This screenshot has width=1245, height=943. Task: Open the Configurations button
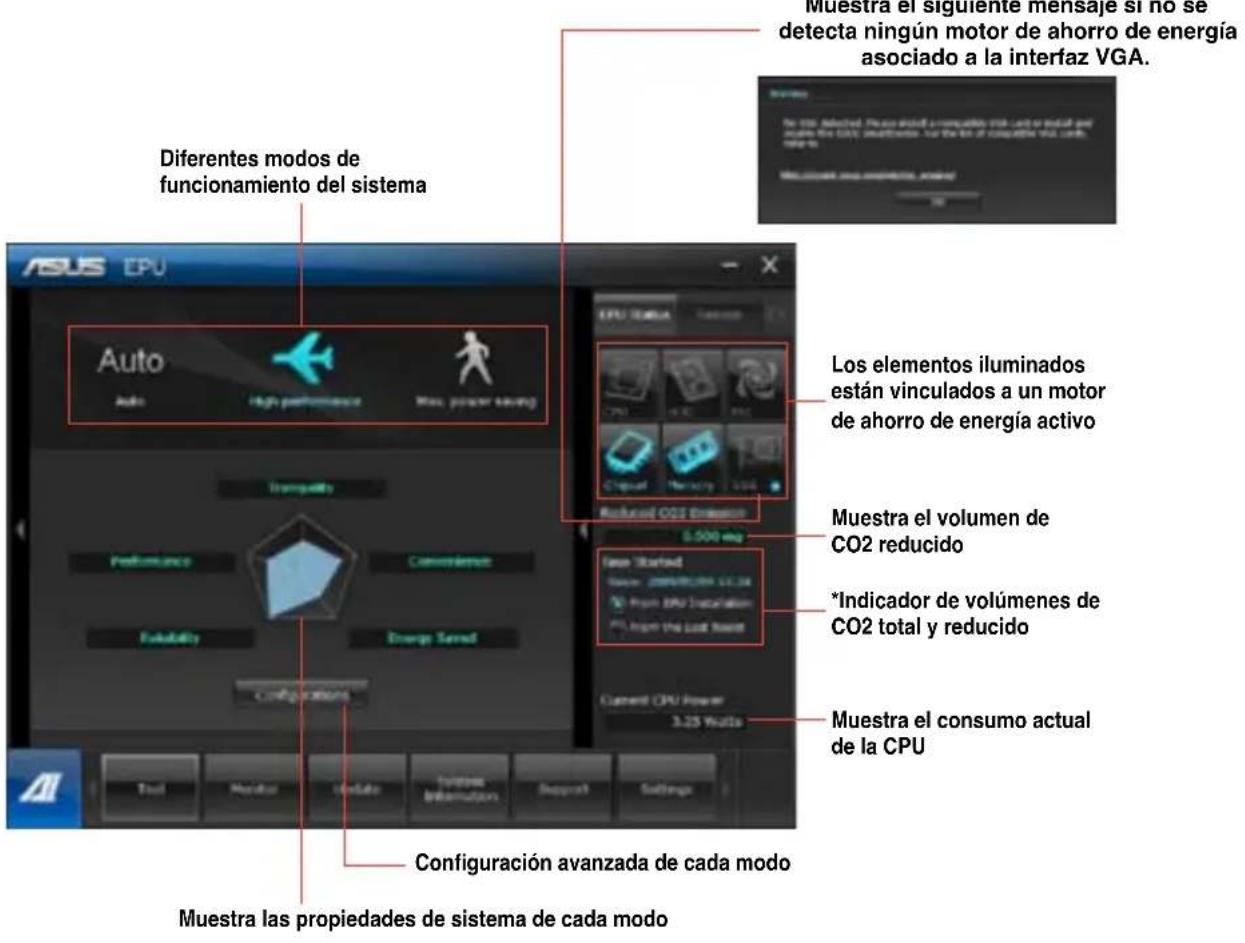302,695
